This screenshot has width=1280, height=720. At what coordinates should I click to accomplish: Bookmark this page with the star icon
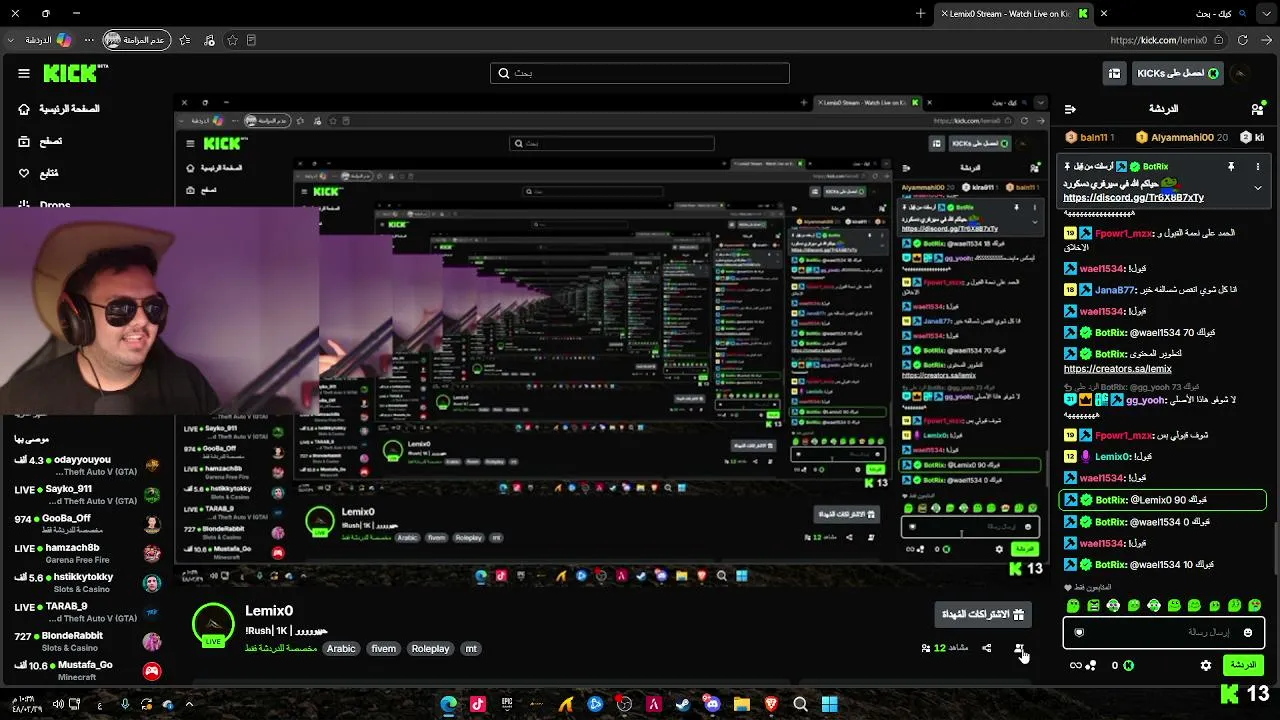(232, 40)
